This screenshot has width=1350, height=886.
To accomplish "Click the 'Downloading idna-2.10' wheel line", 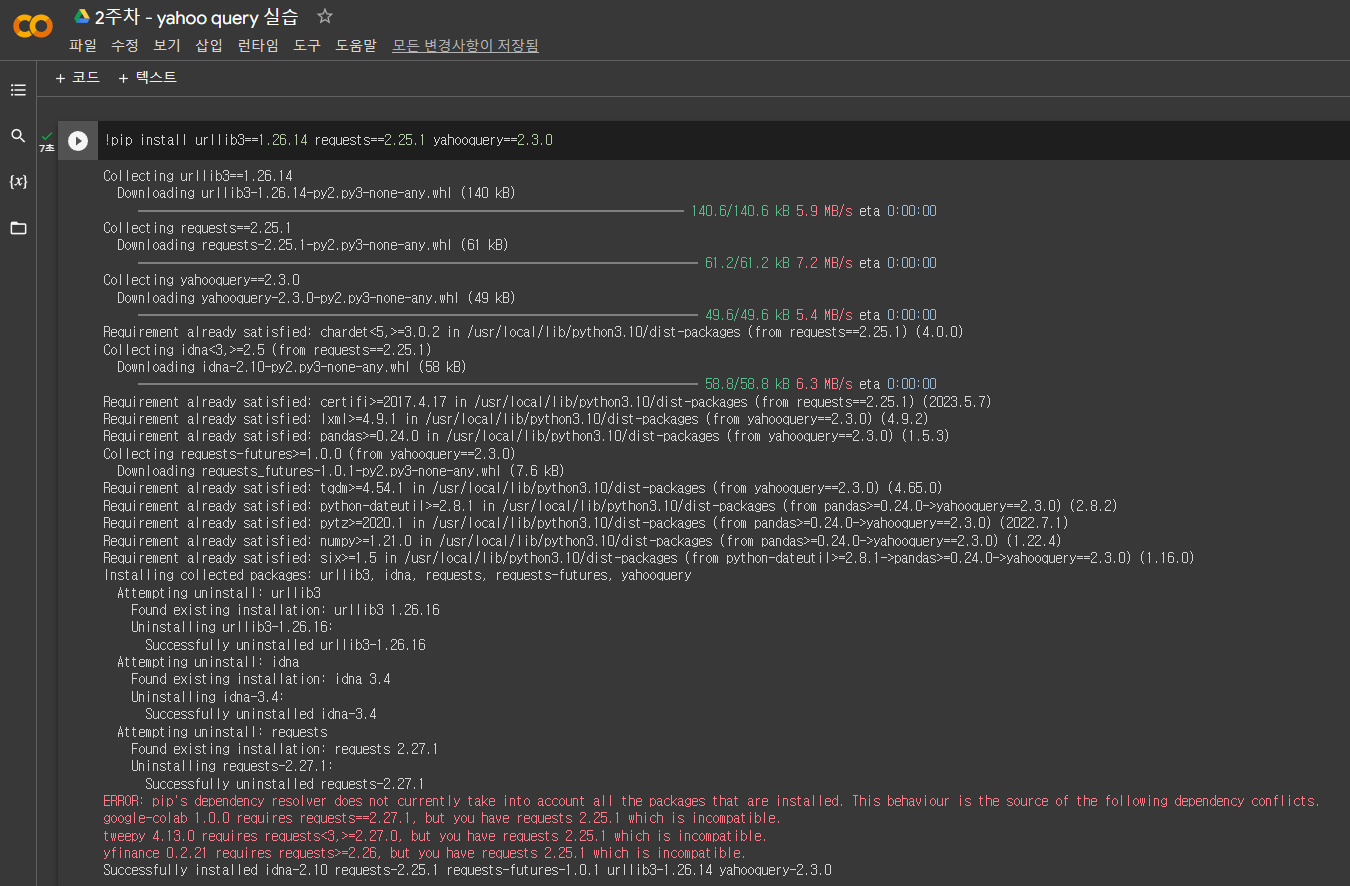I will 291,367.
